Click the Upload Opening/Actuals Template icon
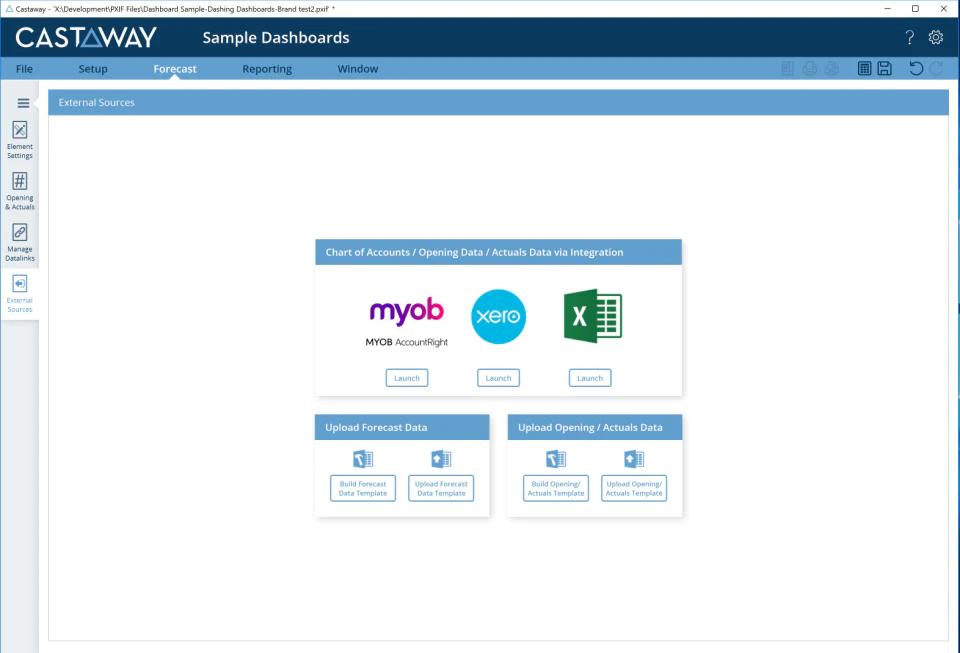The height and width of the screenshot is (653, 960). click(x=634, y=458)
